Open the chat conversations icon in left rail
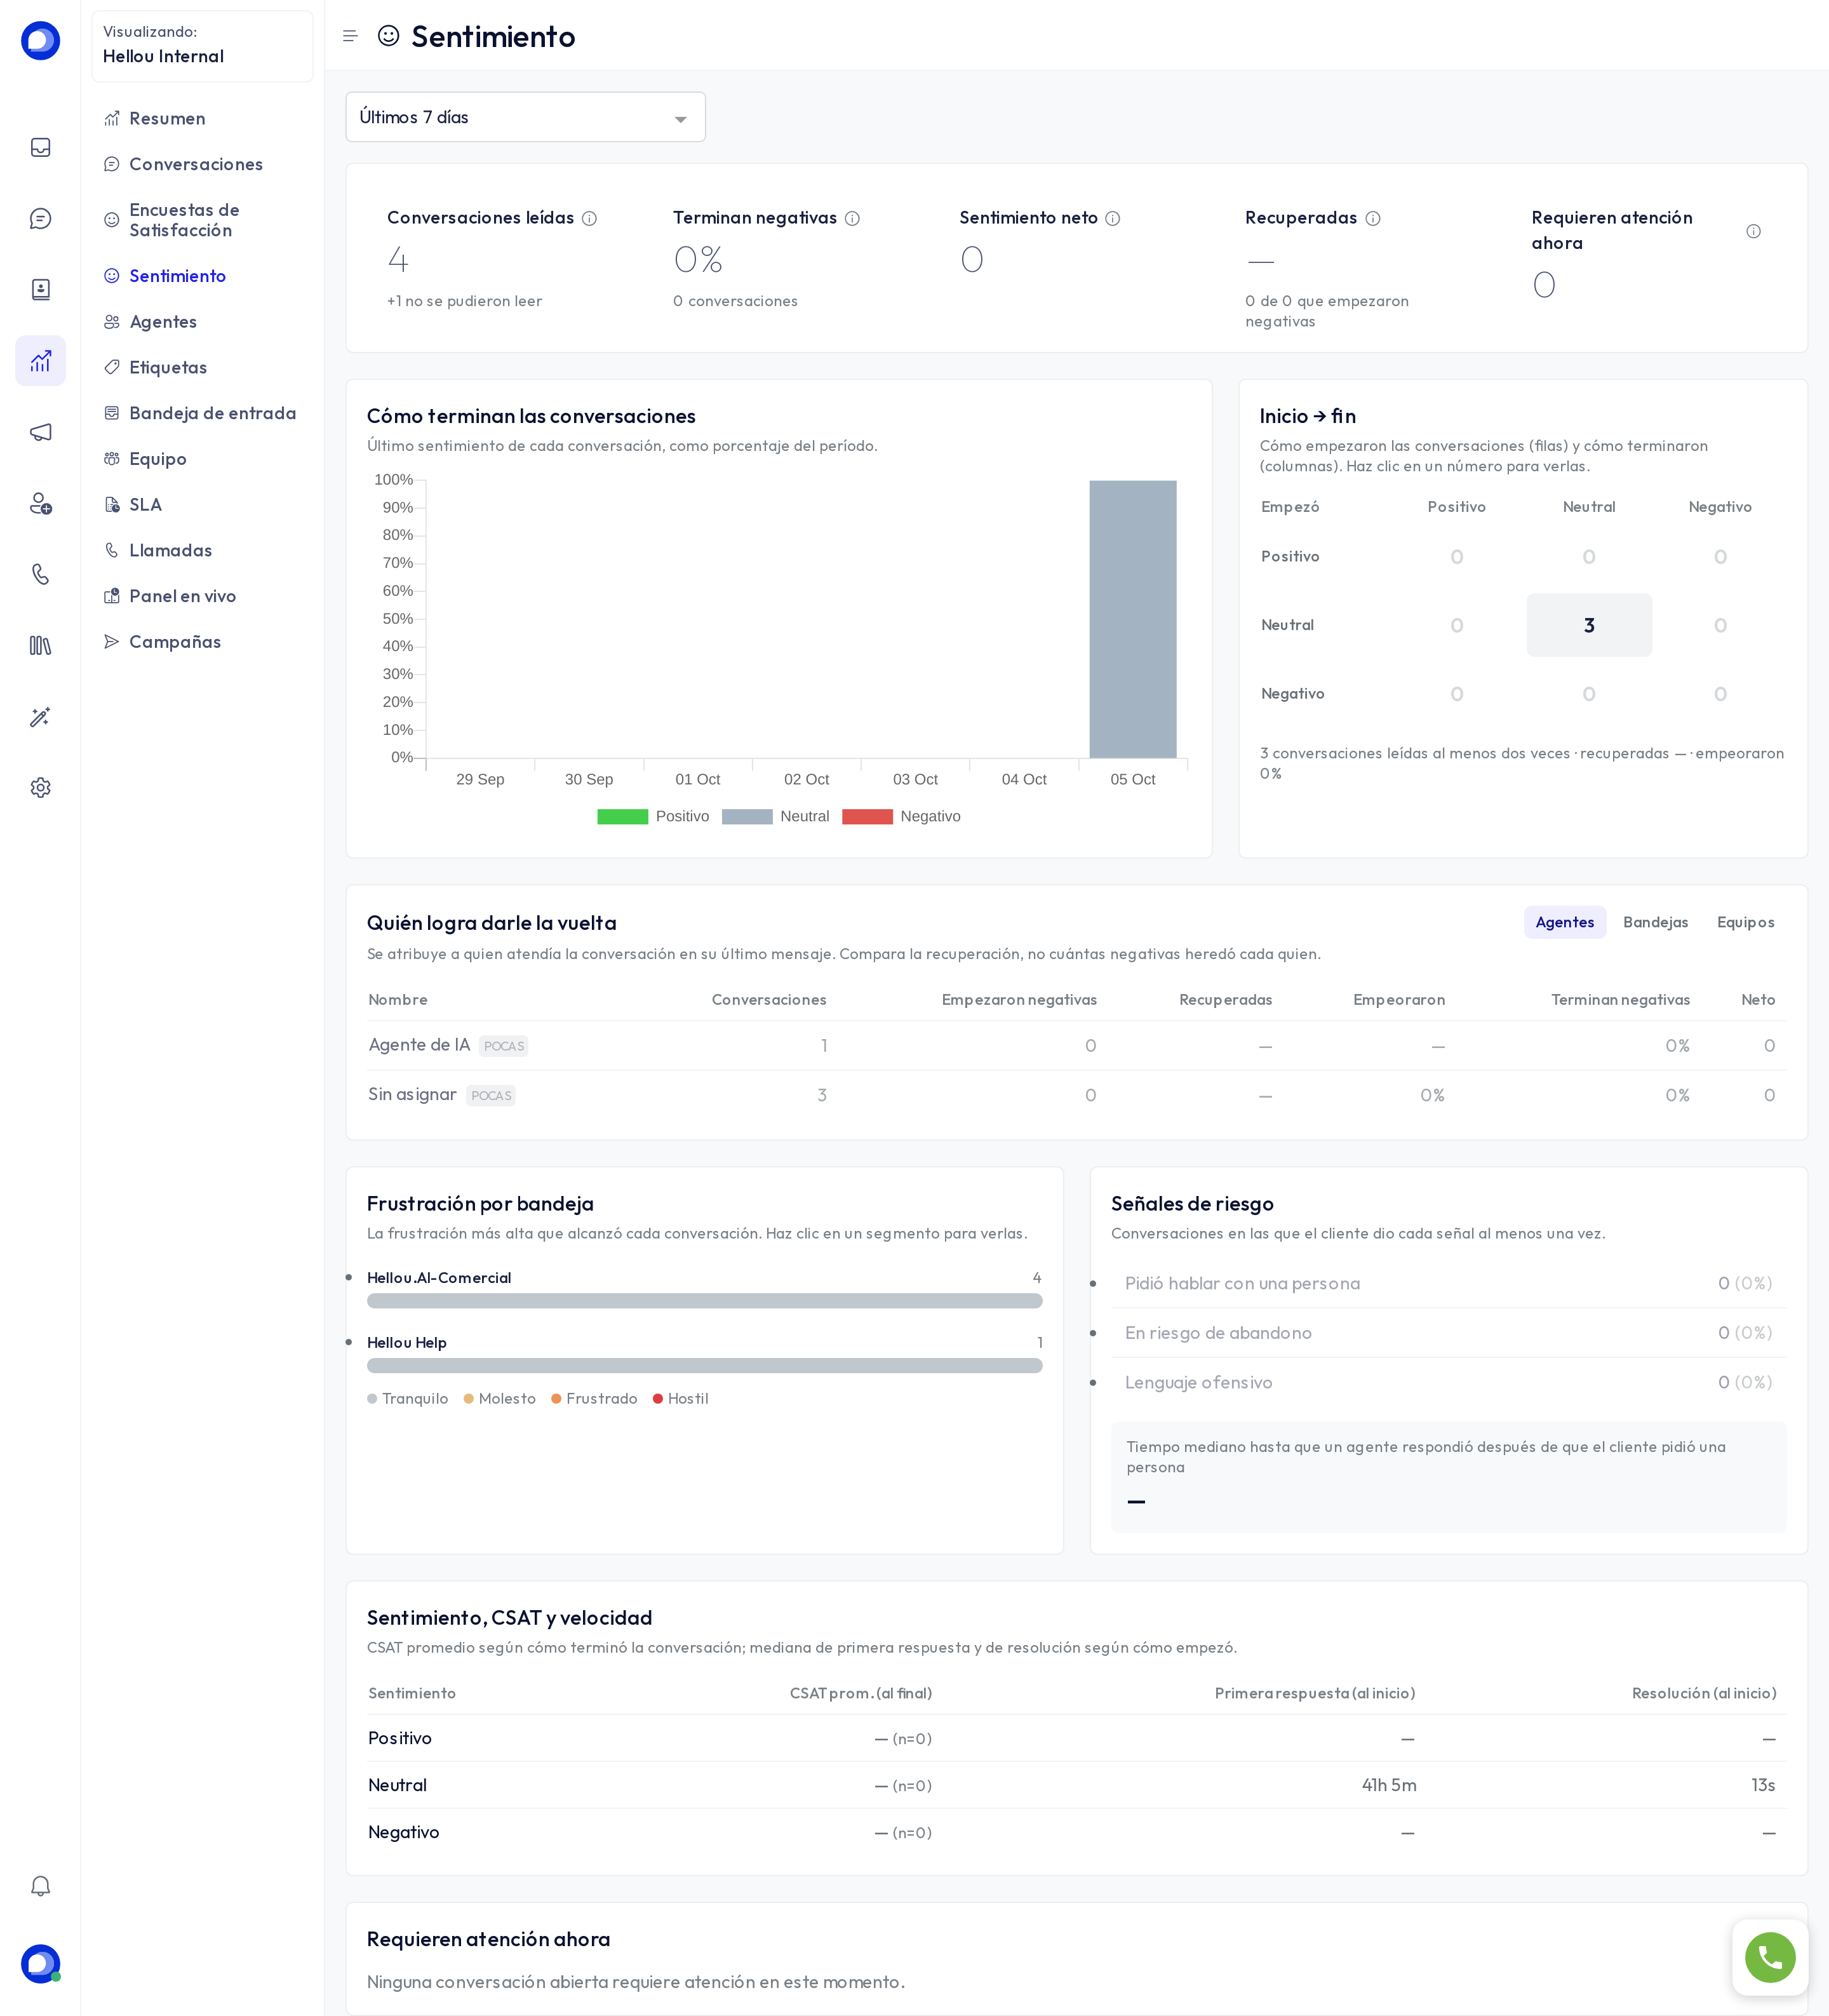Screen dimensions: 1829x2016 point(40,218)
